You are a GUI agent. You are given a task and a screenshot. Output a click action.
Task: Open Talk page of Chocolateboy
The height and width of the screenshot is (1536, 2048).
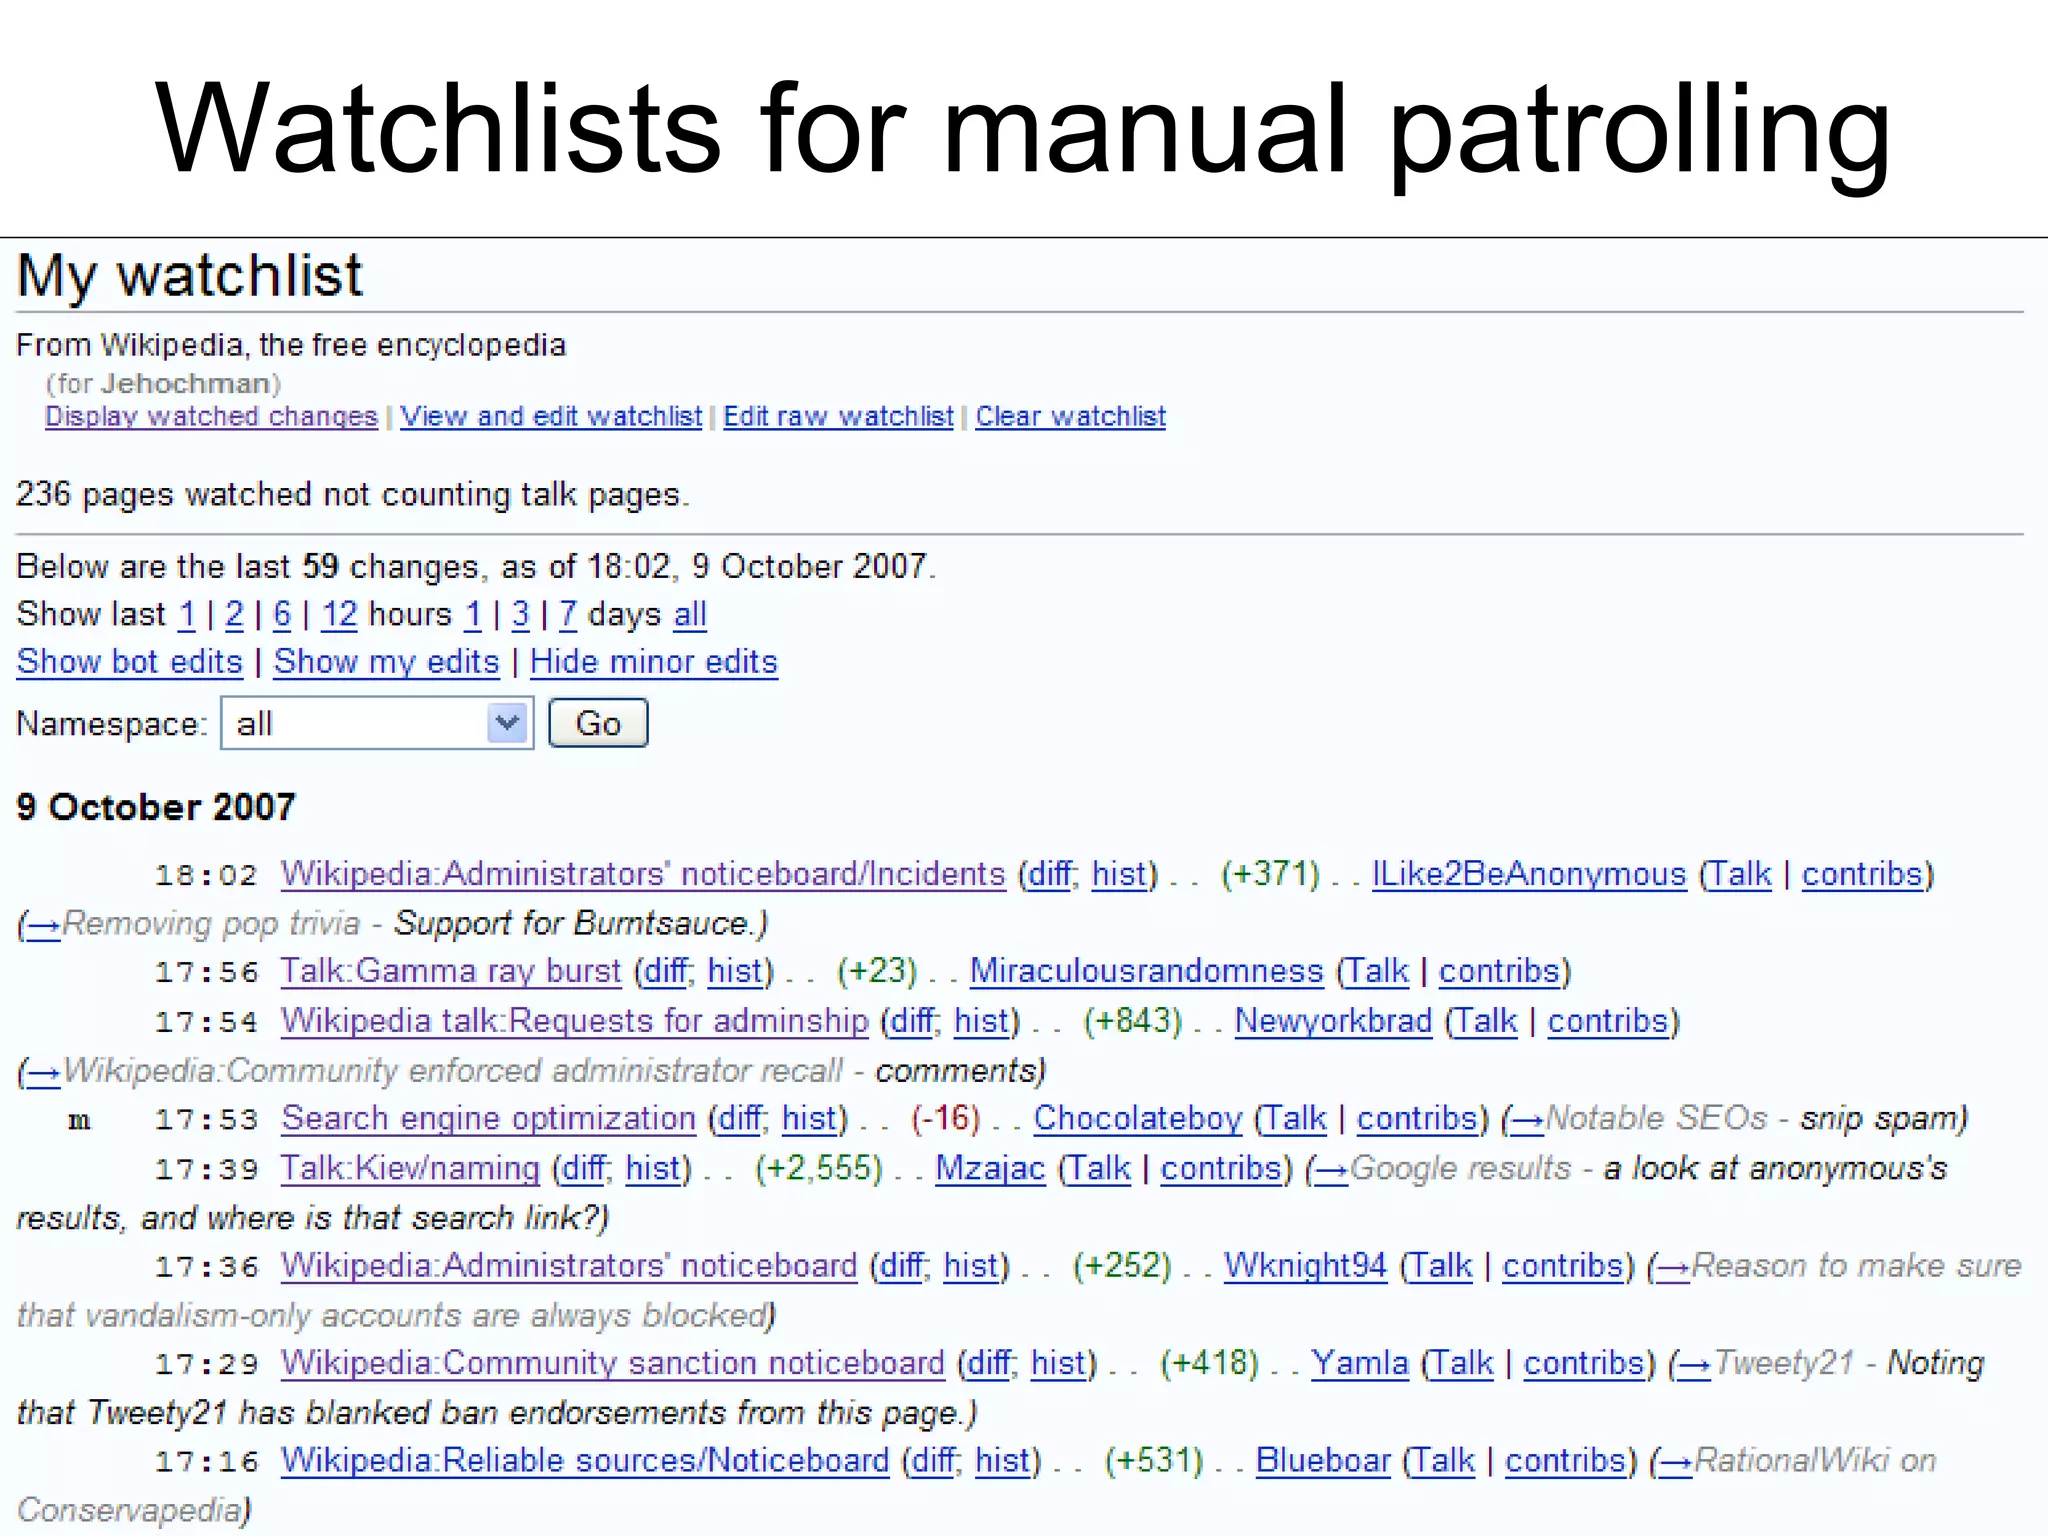(1296, 1118)
